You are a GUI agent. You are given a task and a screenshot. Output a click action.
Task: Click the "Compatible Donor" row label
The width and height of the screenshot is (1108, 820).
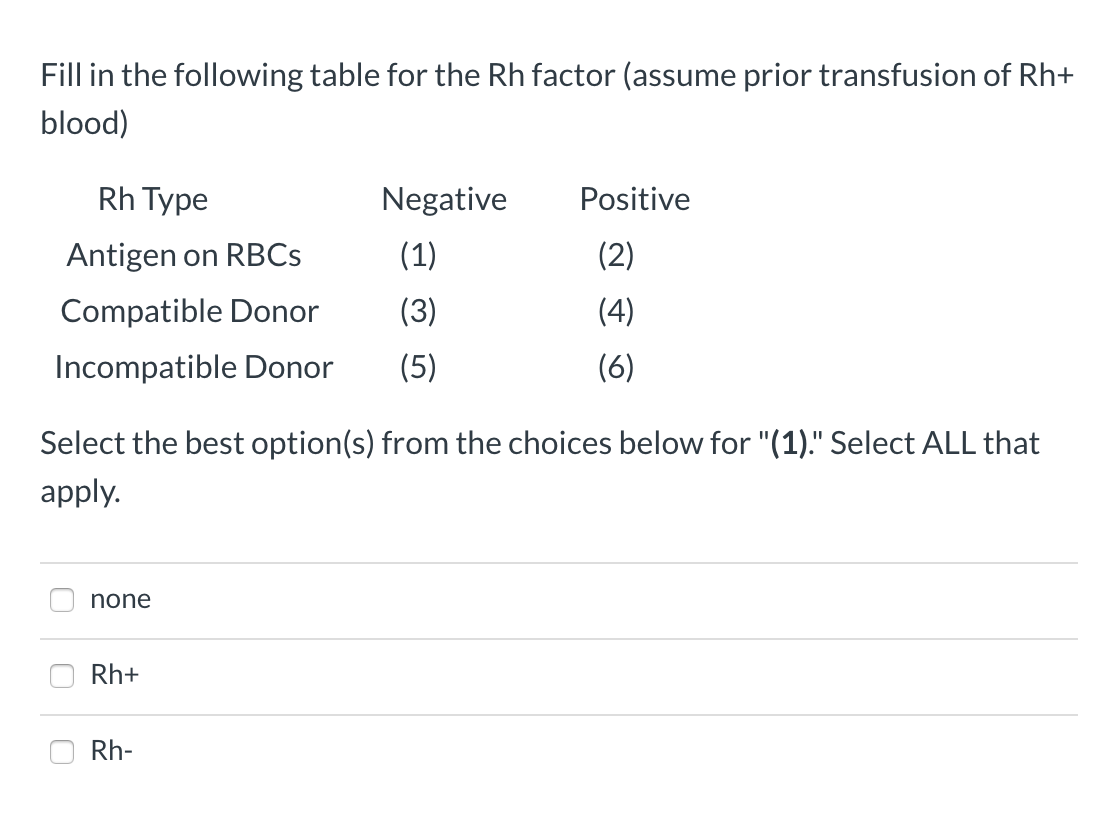189,311
